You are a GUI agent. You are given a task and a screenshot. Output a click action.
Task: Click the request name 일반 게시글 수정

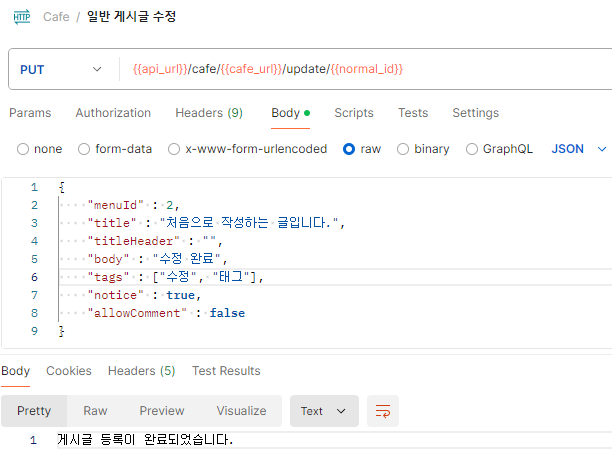click(132, 17)
